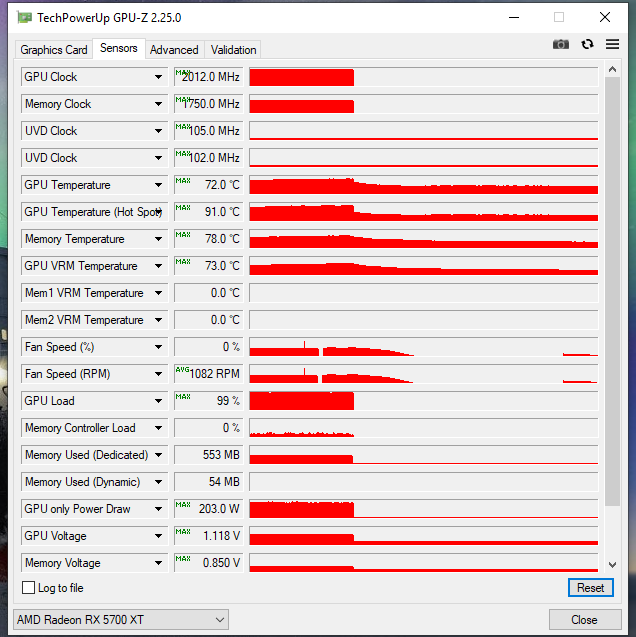Open the Mem2 VRM Temperature dropdown

coord(158,320)
